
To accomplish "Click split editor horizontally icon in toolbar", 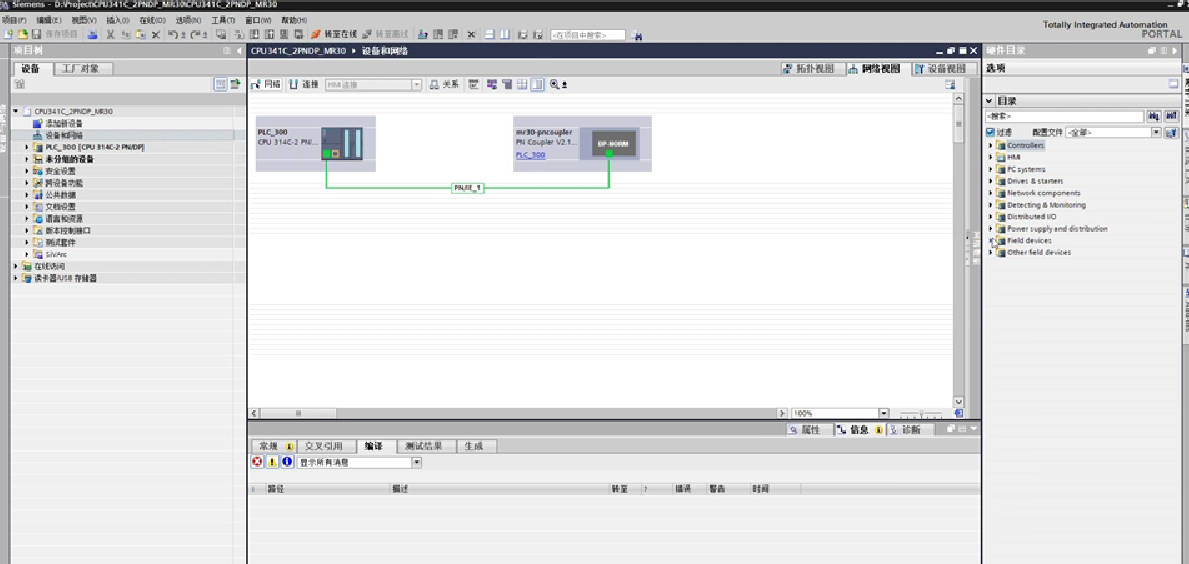I will (490, 34).
